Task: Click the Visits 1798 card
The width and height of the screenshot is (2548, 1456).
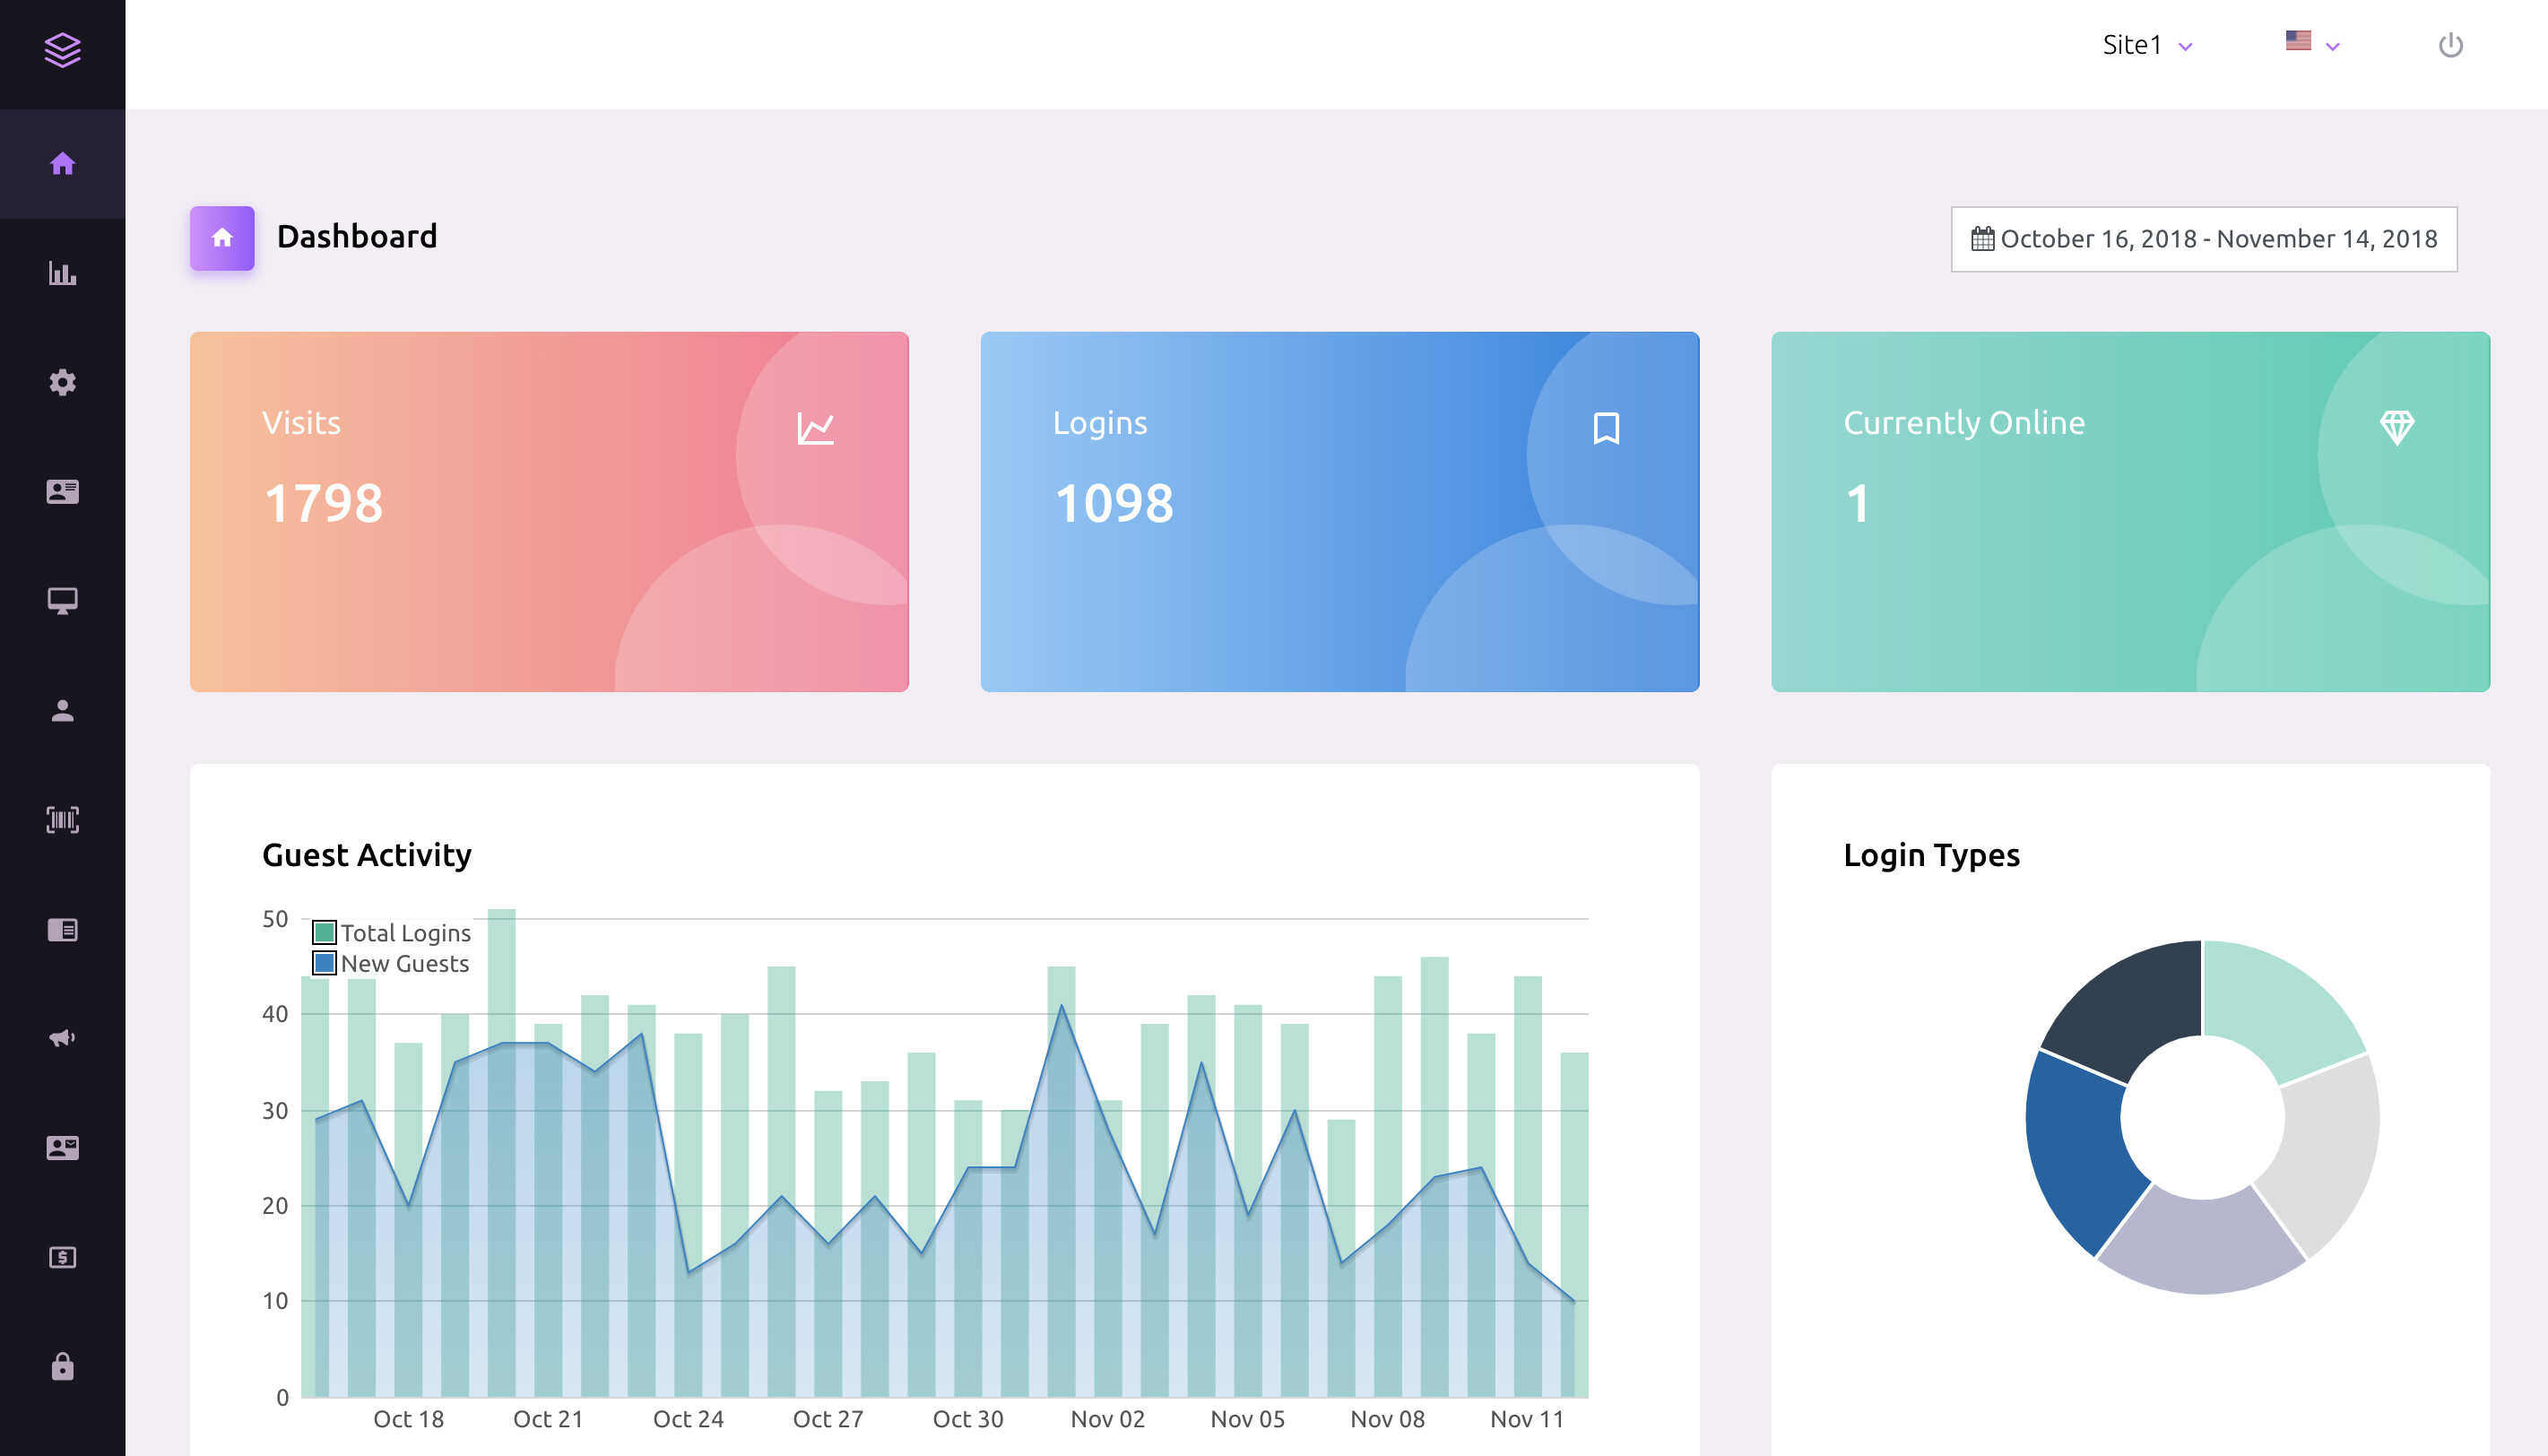Action: pos(549,512)
